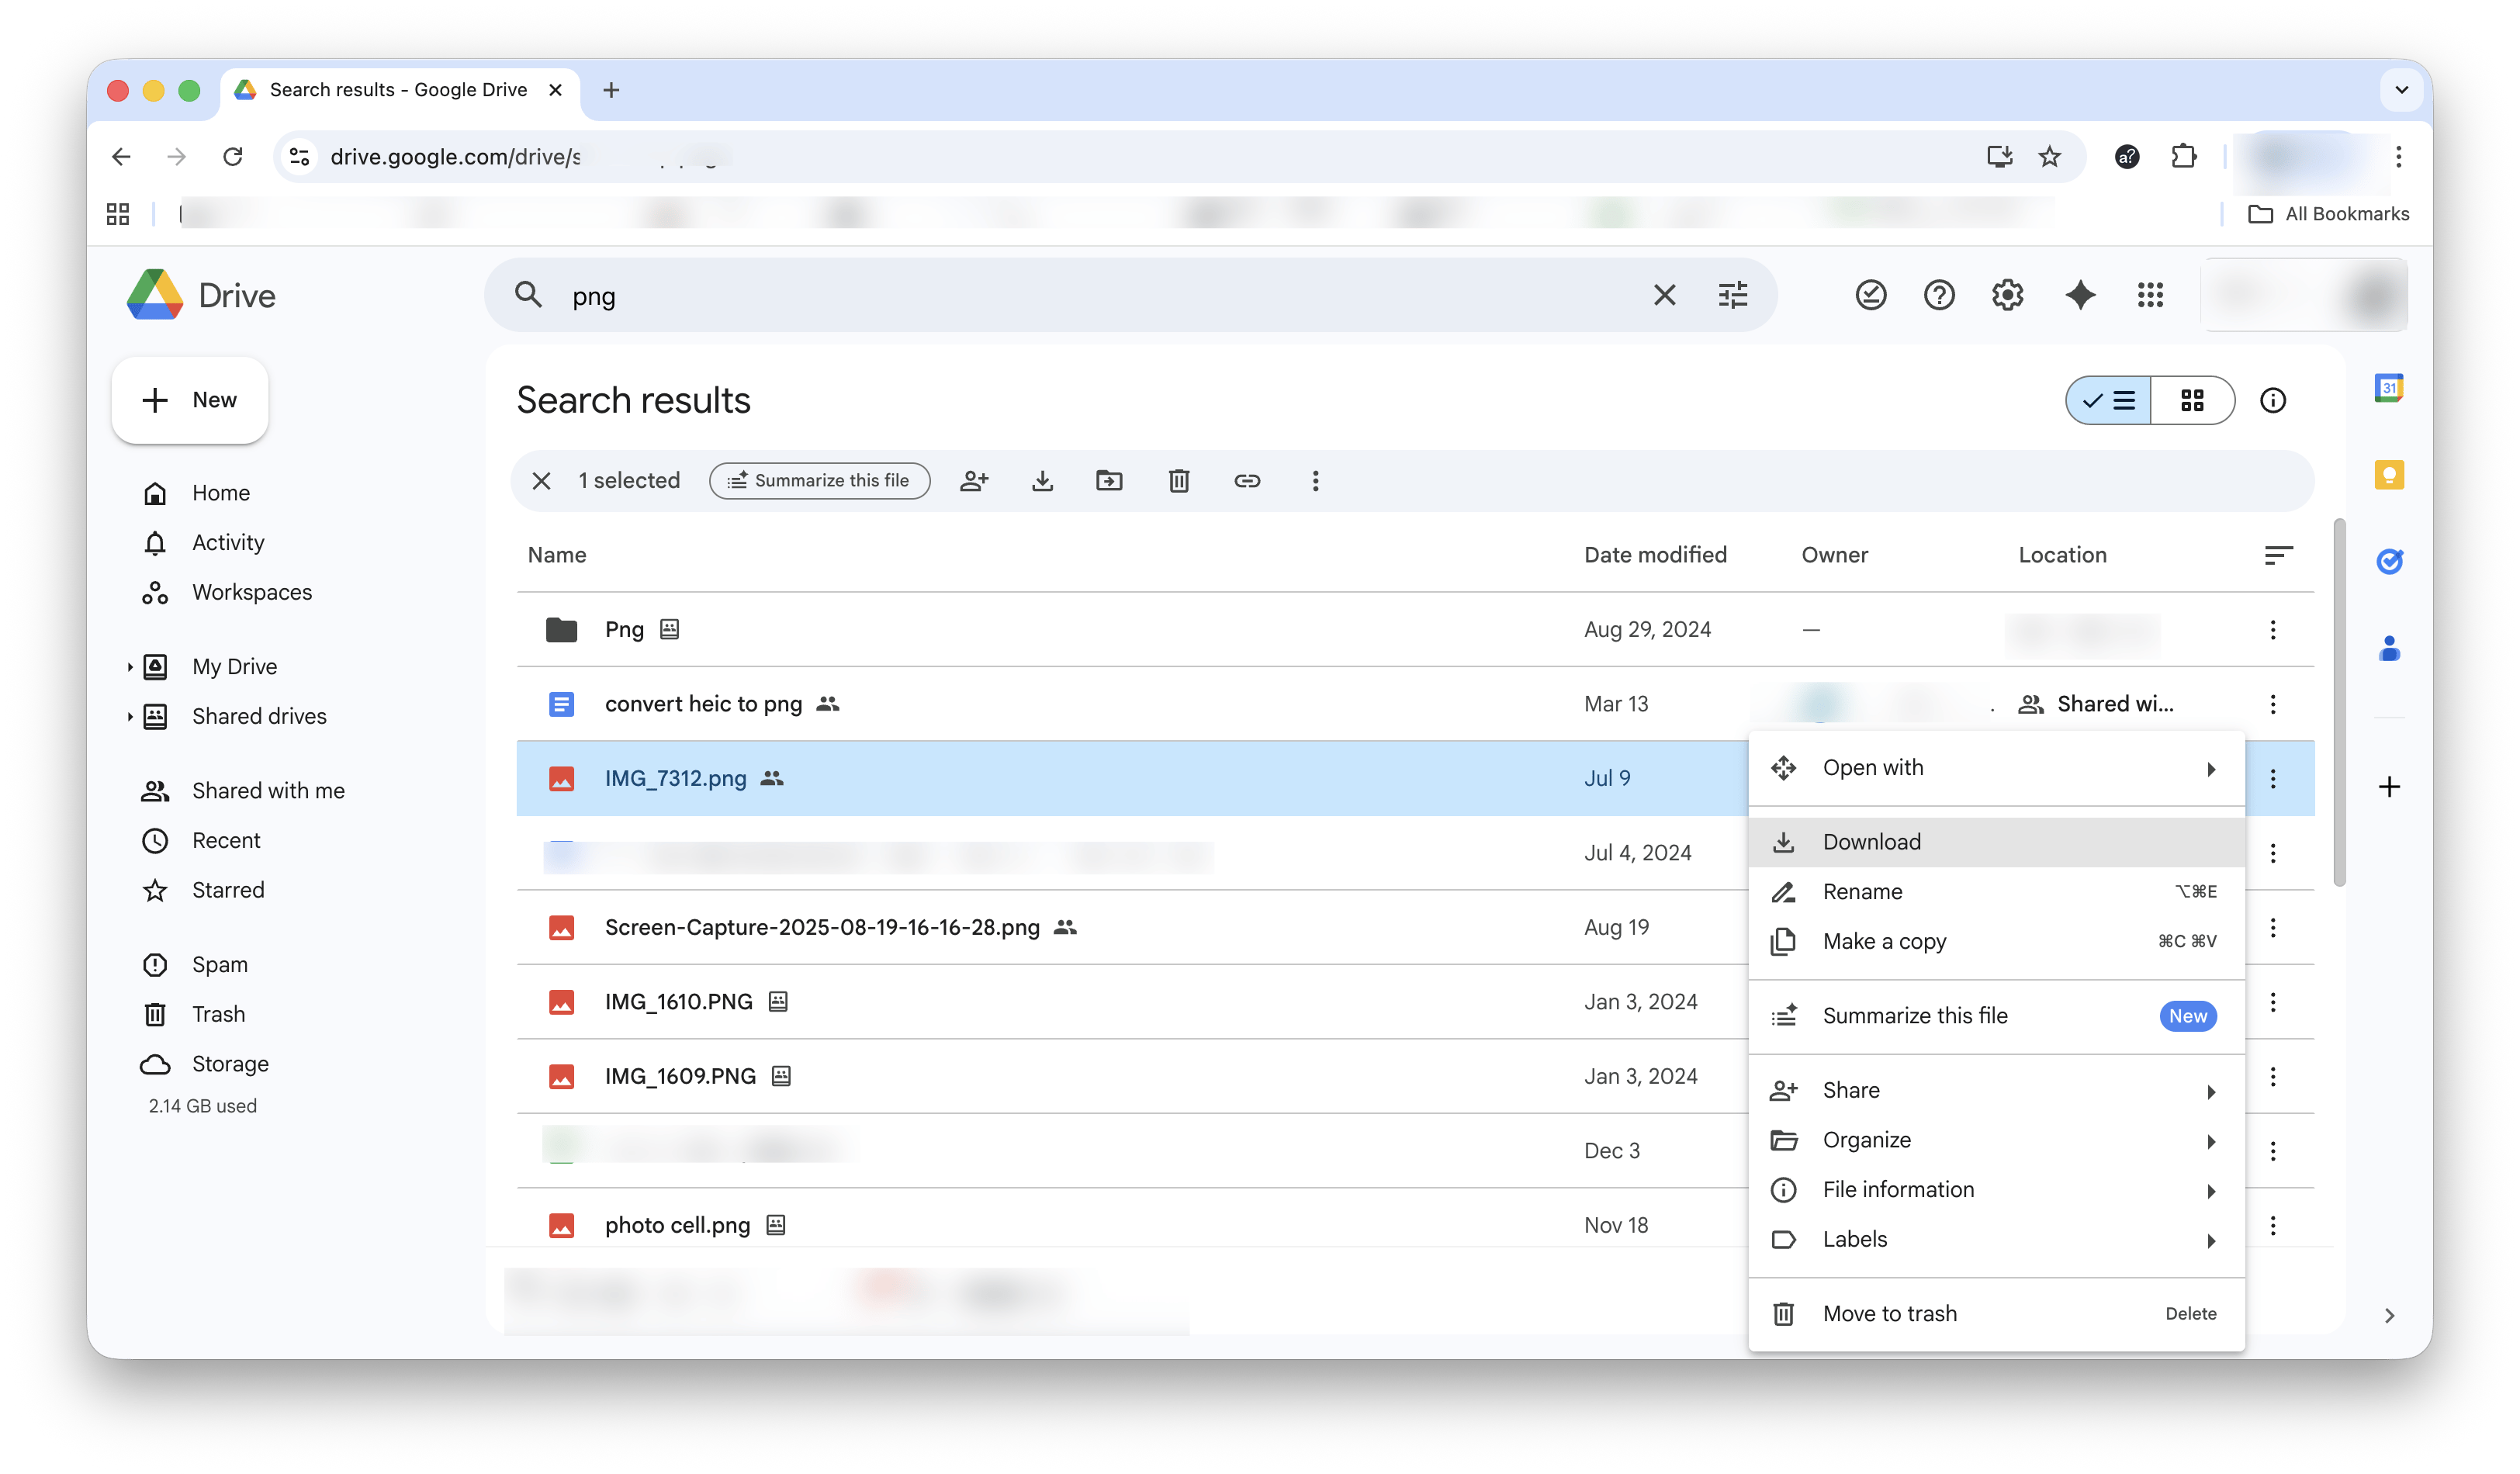Open the Ready for offline status icon

coord(1870,295)
